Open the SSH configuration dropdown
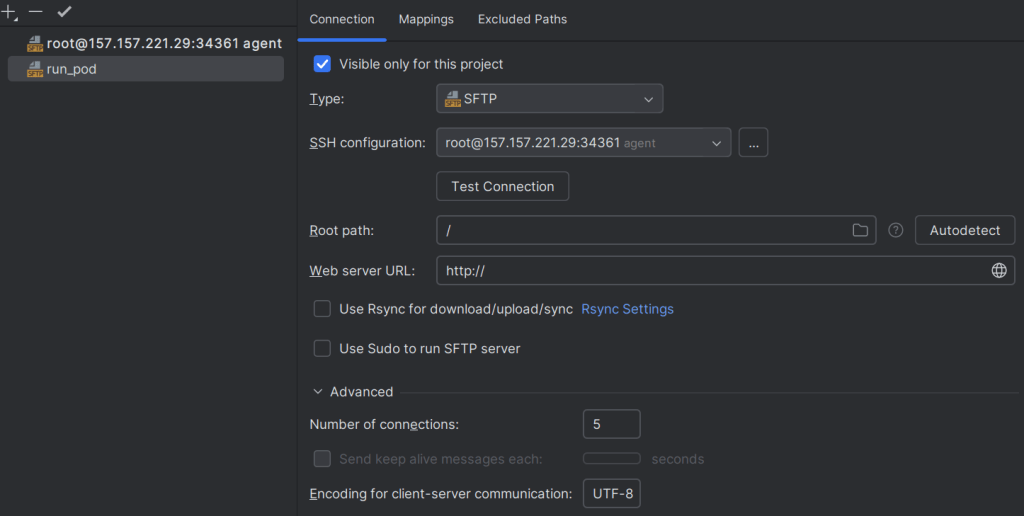This screenshot has width=1024, height=516. click(583, 143)
